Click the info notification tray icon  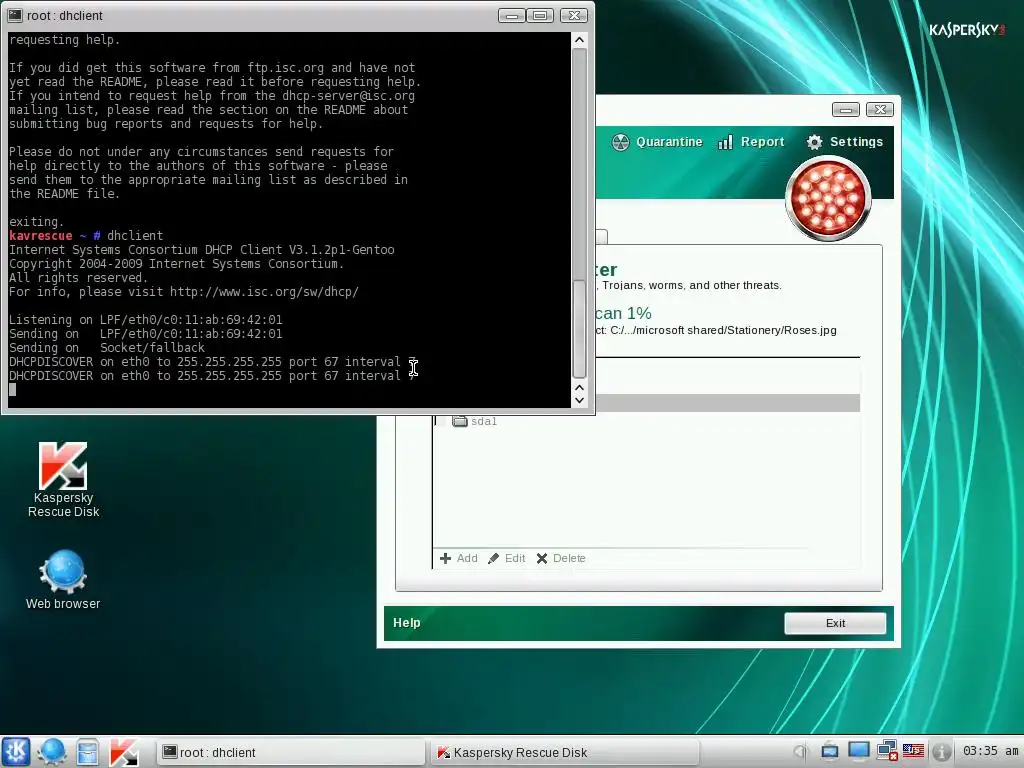pyautogui.click(x=940, y=752)
